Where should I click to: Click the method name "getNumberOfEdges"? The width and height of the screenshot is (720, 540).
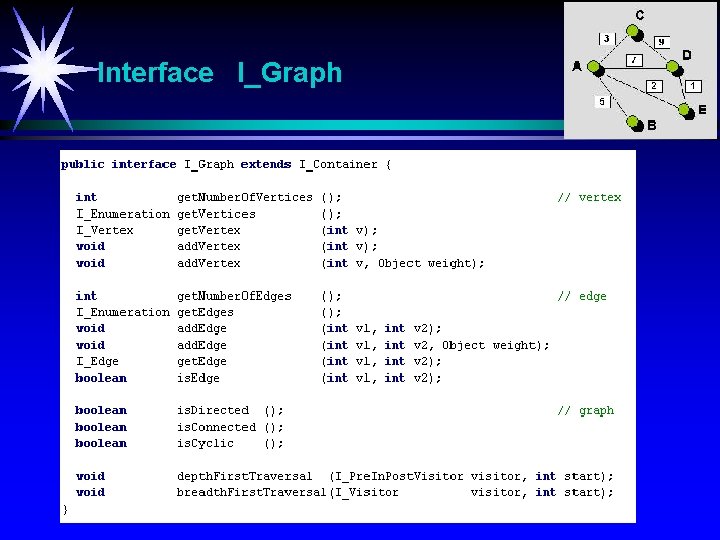pos(234,296)
